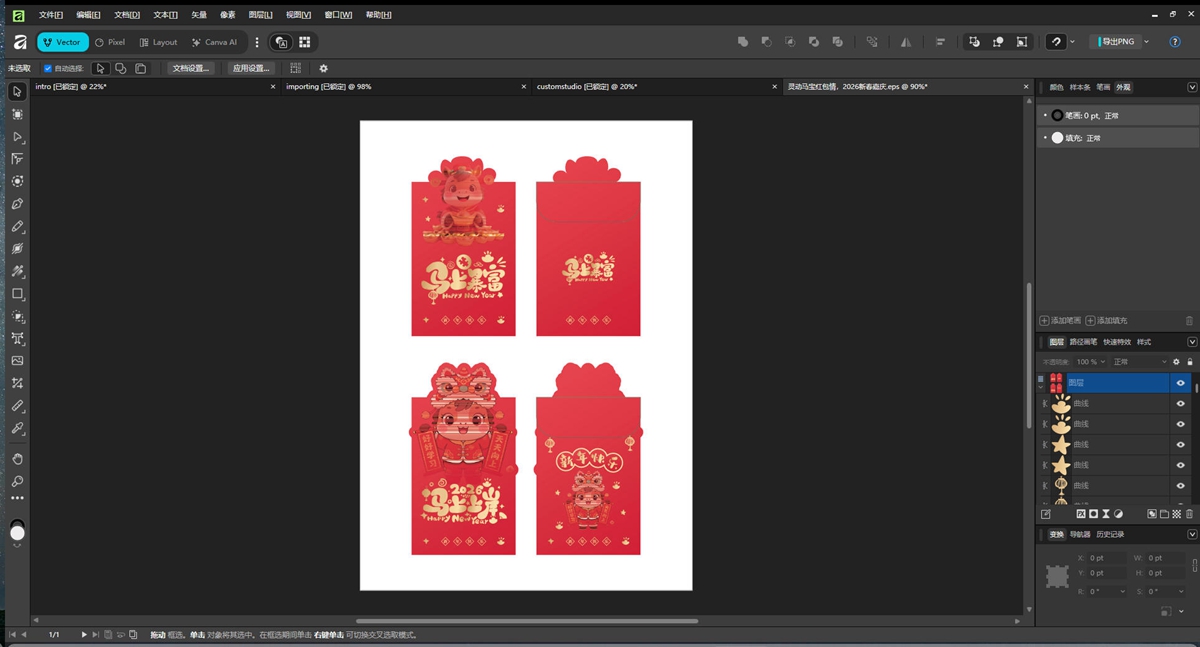Click the W width field in Transform panel
Viewport: 1200px width, 647px height.
click(1166, 558)
